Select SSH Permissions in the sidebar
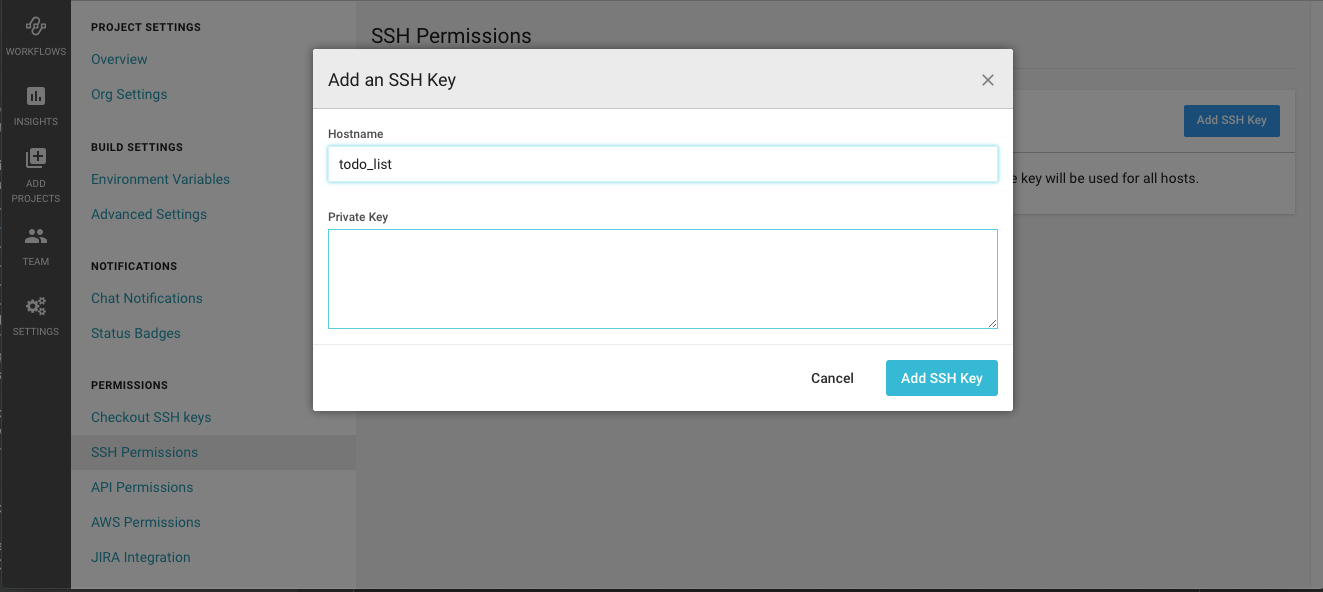Screen dimensions: 1323x592 144,451
